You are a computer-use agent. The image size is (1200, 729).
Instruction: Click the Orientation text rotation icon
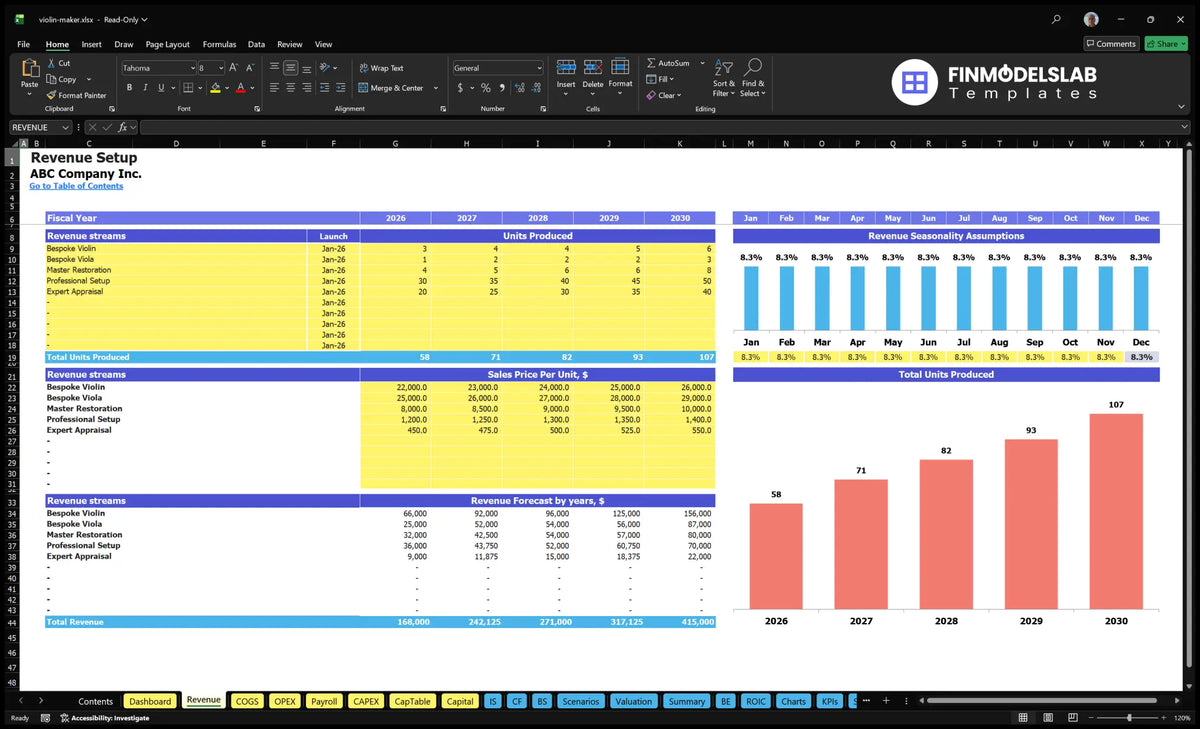point(324,68)
